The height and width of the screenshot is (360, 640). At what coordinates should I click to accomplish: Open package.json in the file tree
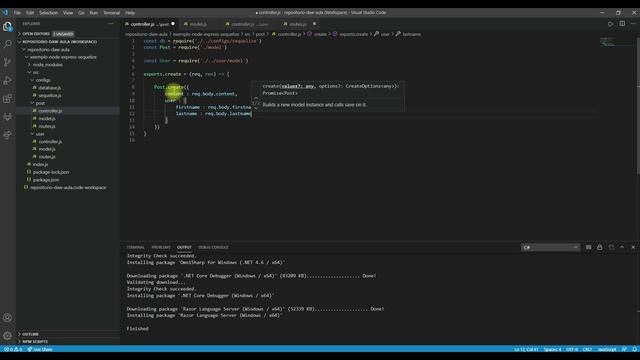[x=46, y=180]
